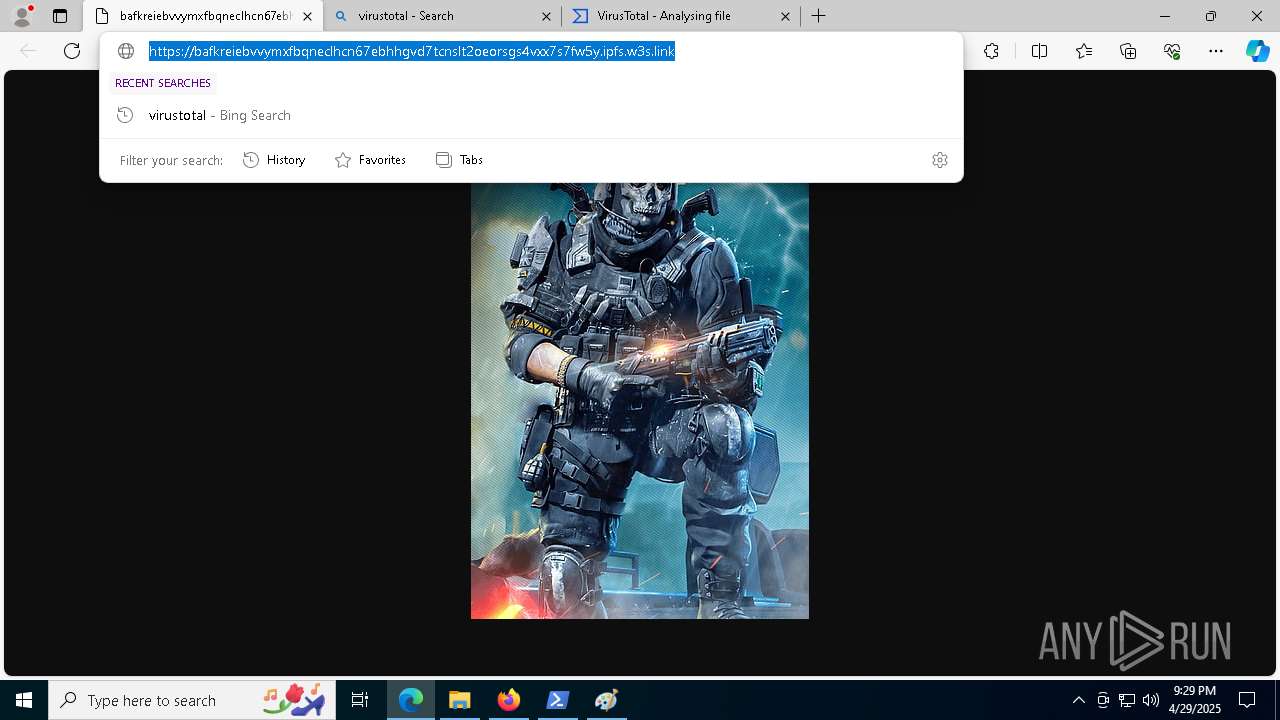This screenshot has height=720, width=1280.
Task: Close the VirusTotal - Analysing file tab
Action: click(x=785, y=16)
